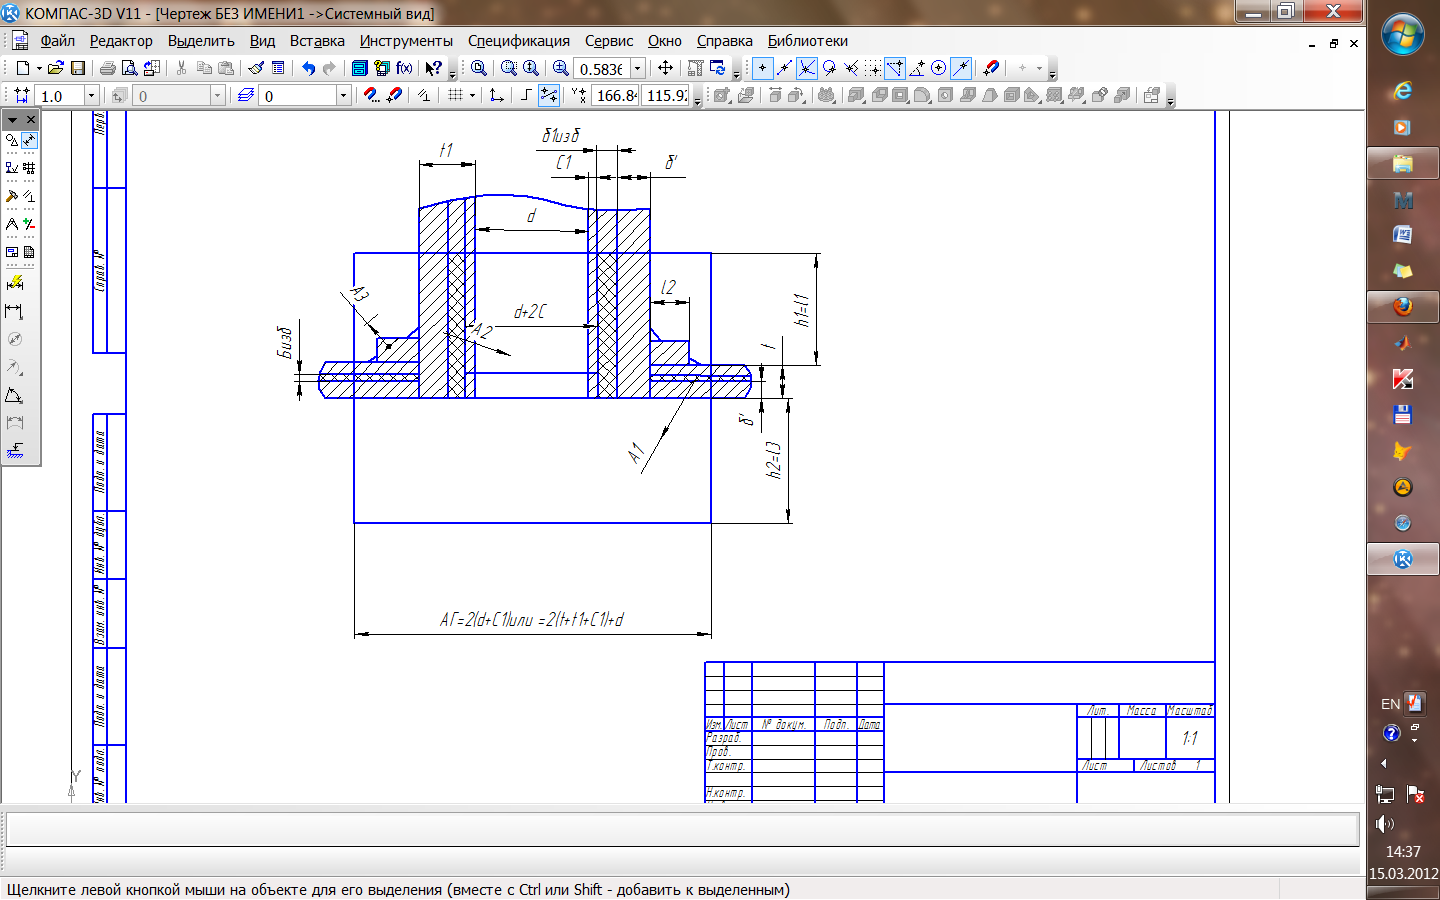Select the linear dimension tool
Screen dimensions: 1440x900
click(14, 312)
